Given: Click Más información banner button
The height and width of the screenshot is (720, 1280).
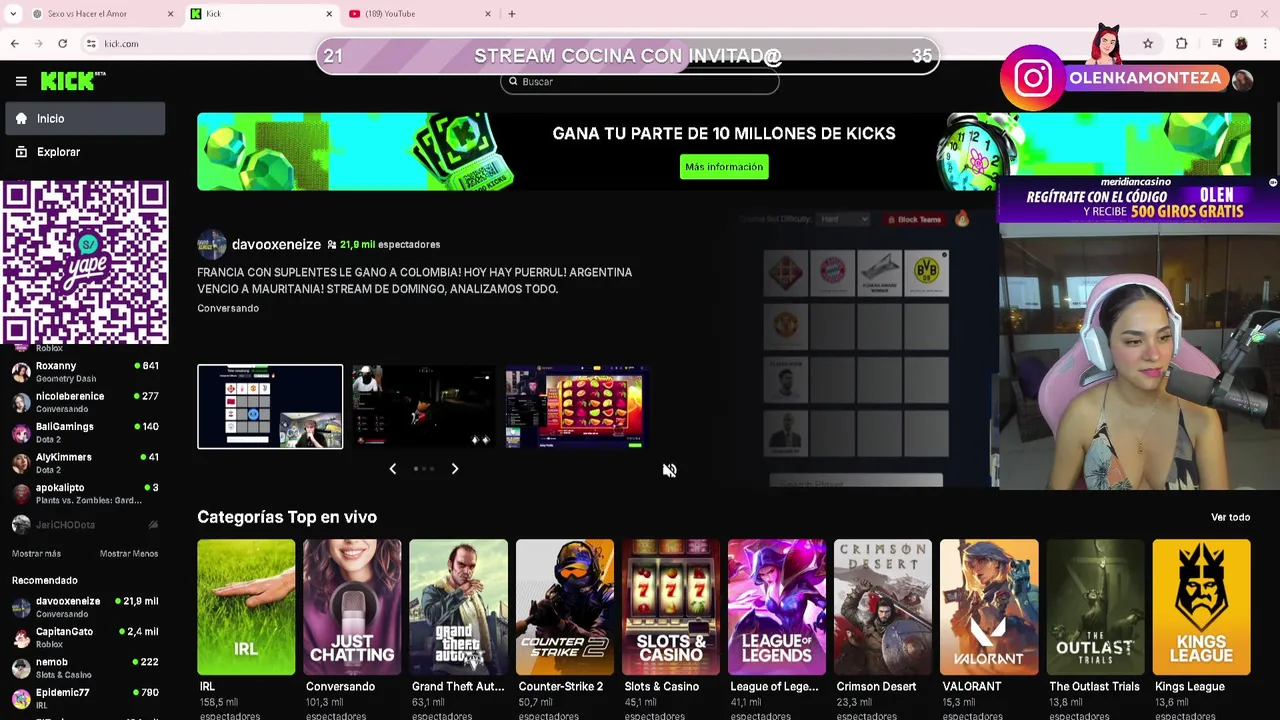Looking at the screenshot, I should pos(724,167).
